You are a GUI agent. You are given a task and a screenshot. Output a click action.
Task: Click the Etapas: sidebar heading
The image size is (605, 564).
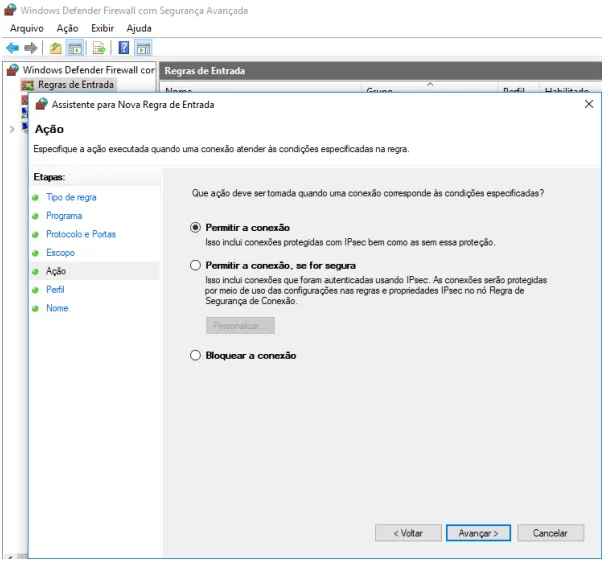pyautogui.click(x=49, y=177)
